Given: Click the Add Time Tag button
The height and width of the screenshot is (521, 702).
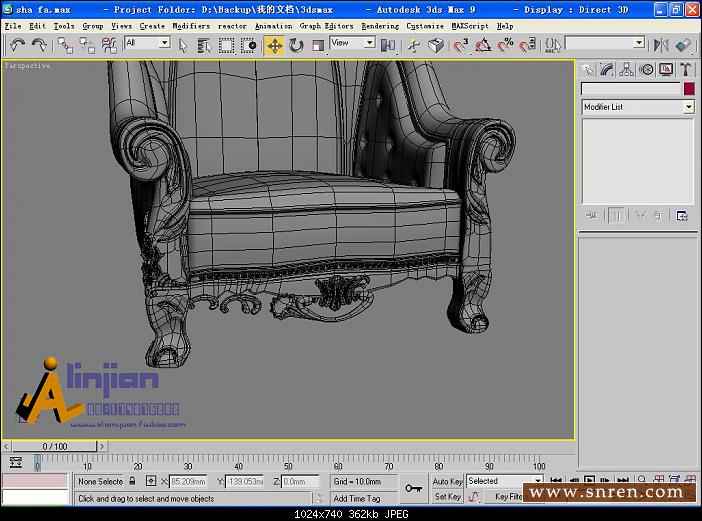Looking at the screenshot, I should (356, 498).
